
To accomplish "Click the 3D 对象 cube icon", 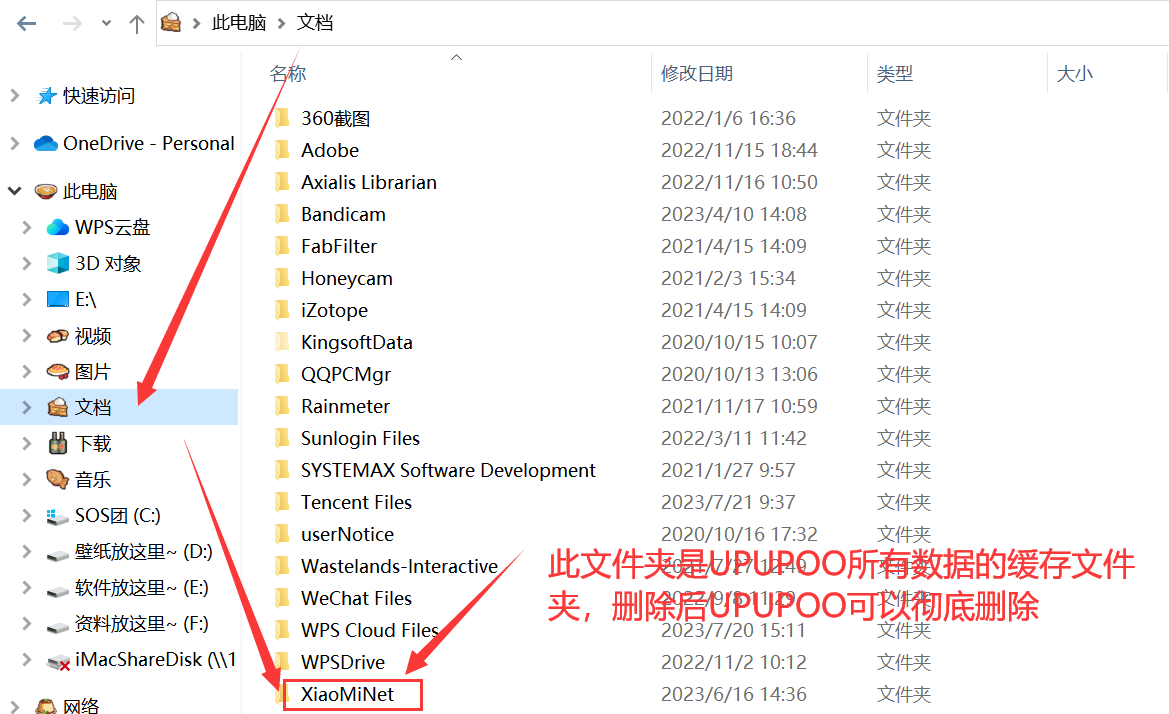I will (58, 264).
